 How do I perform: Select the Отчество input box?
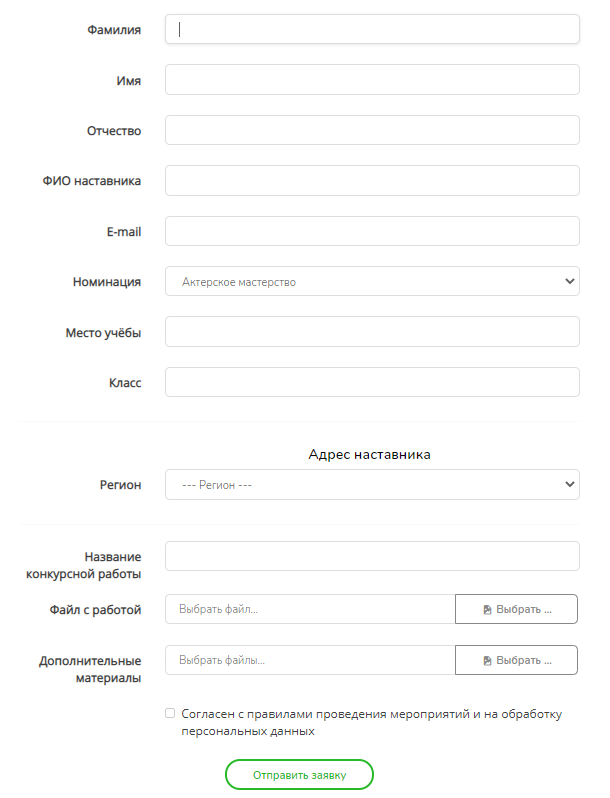point(372,130)
